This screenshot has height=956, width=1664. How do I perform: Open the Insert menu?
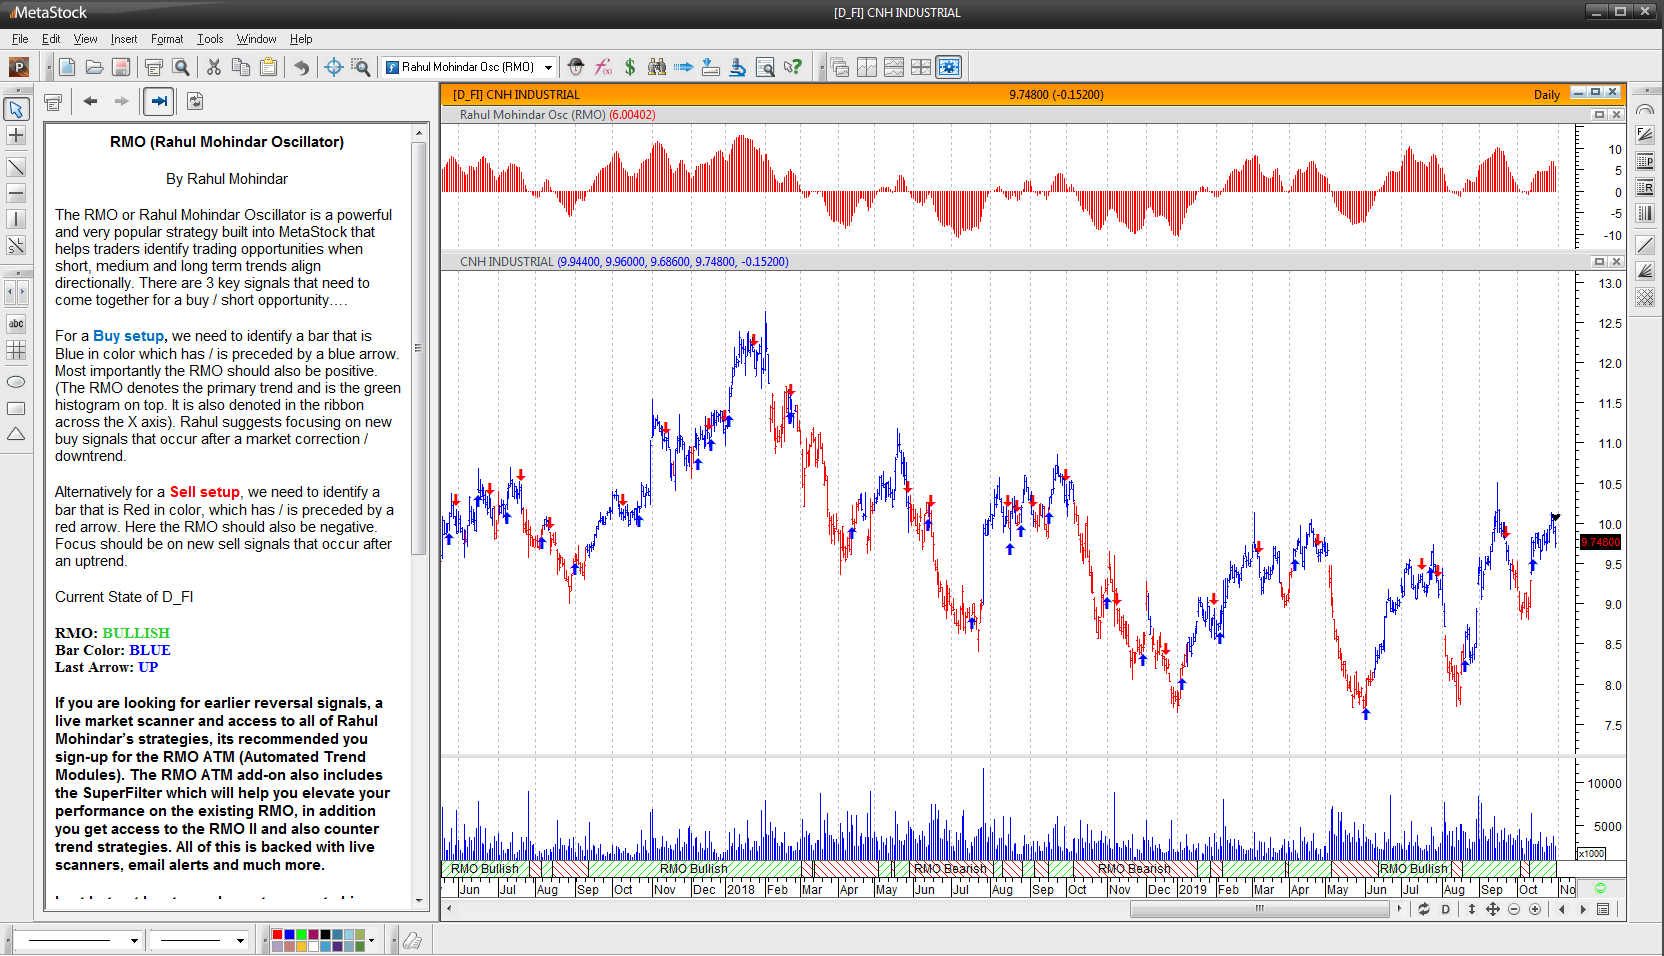124,39
